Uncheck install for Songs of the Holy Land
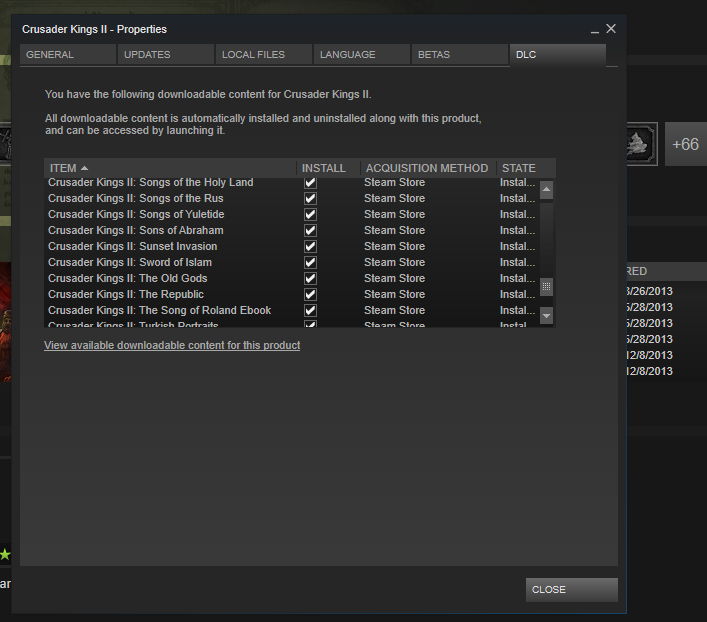Viewport: 707px width, 622px height. (x=310, y=183)
